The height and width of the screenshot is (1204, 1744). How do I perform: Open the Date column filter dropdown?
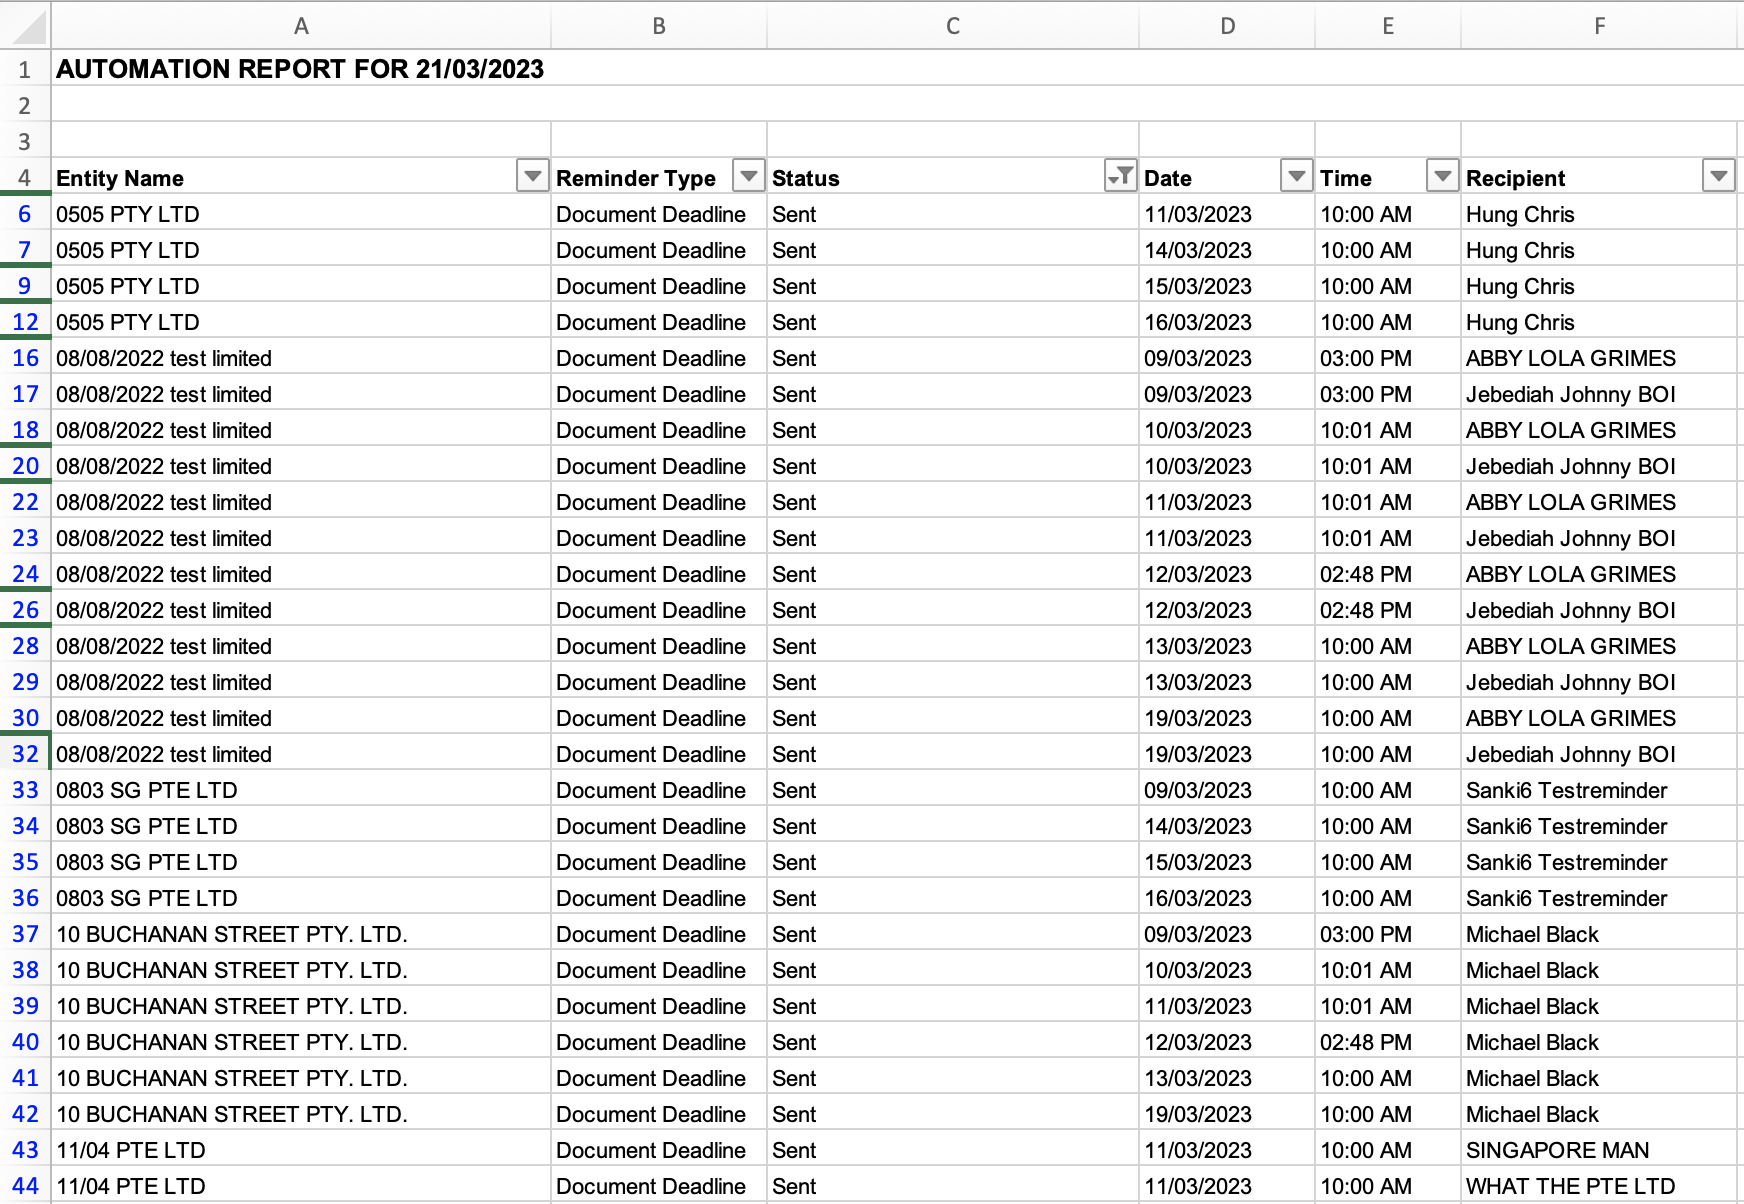pos(1296,177)
